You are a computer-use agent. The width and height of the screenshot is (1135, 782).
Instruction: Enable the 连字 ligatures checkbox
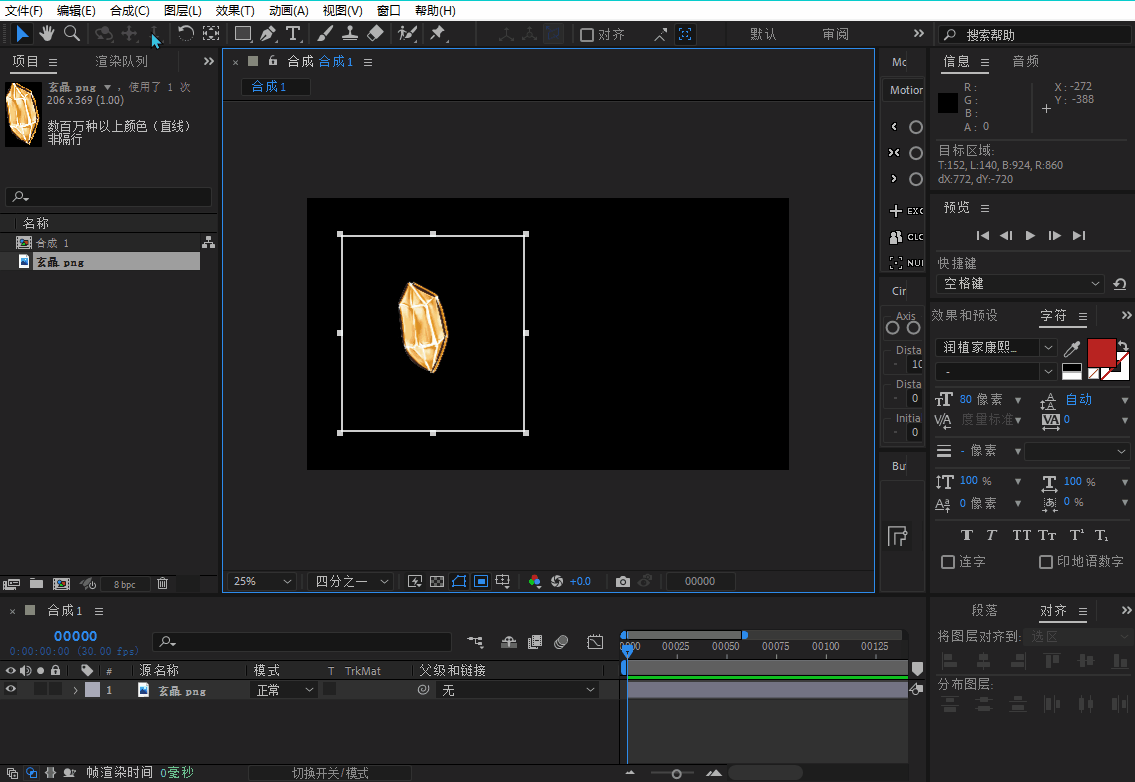(948, 562)
